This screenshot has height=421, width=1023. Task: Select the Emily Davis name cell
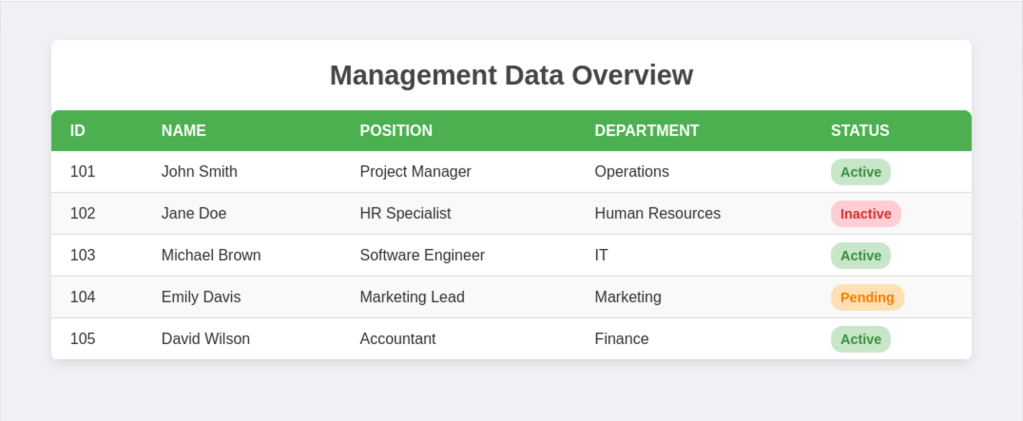click(x=201, y=298)
